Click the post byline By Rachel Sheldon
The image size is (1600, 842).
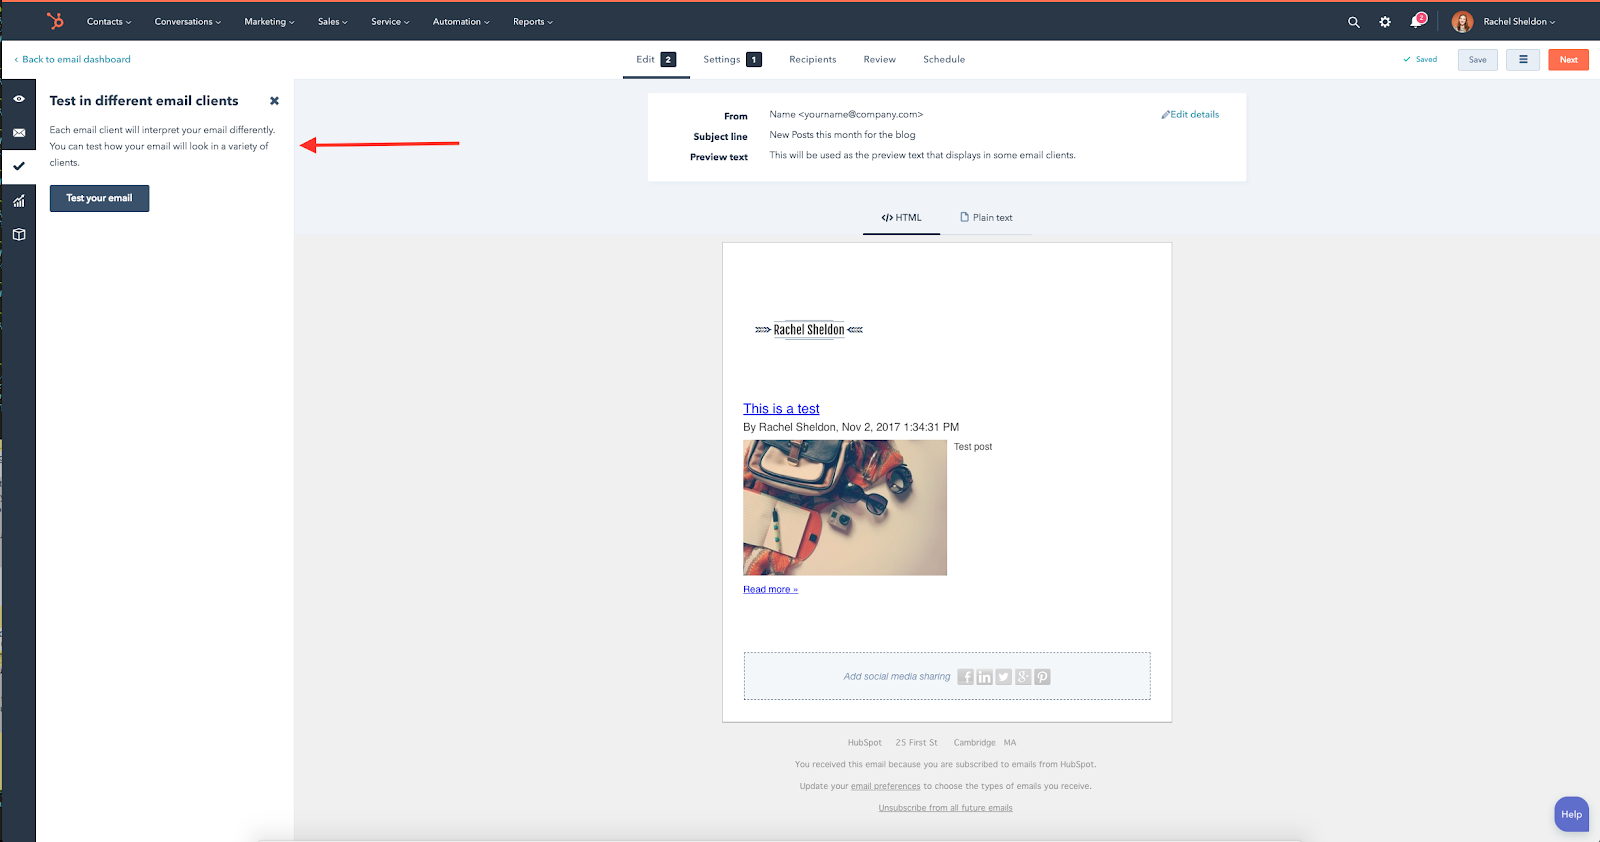[x=851, y=427]
